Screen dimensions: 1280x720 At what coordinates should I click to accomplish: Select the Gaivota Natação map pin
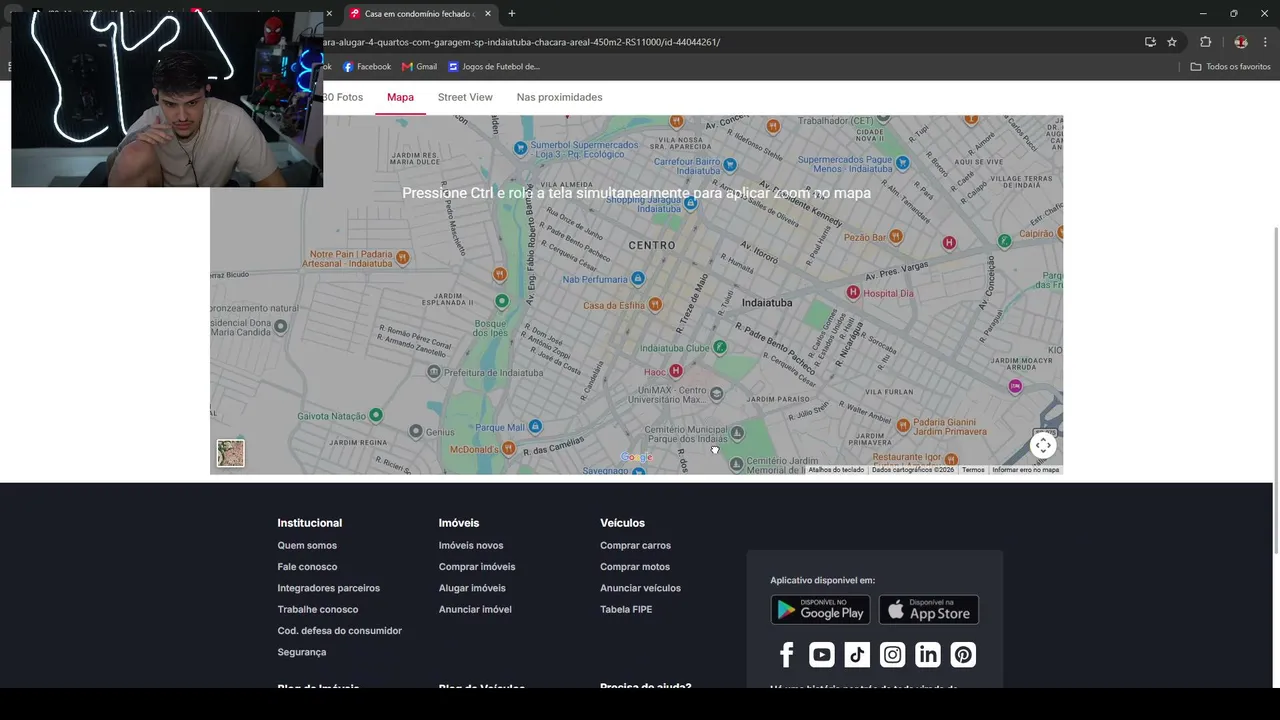coord(376,415)
